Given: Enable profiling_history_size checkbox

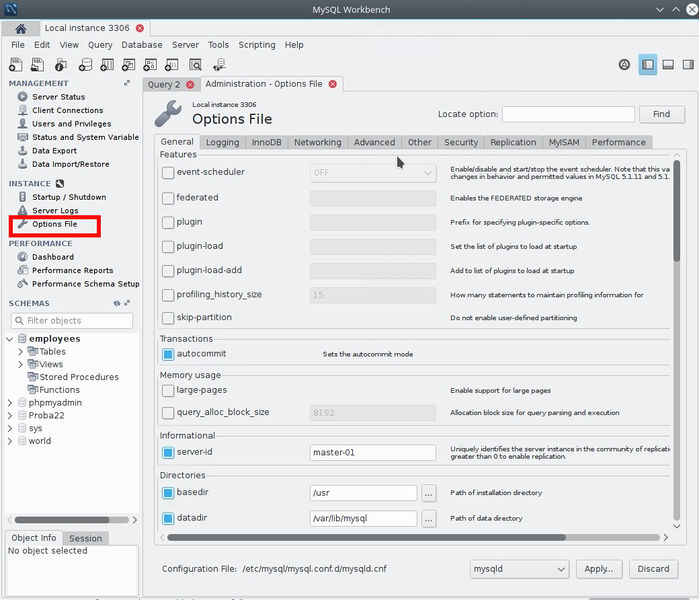Looking at the screenshot, I should [x=168, y=295].
